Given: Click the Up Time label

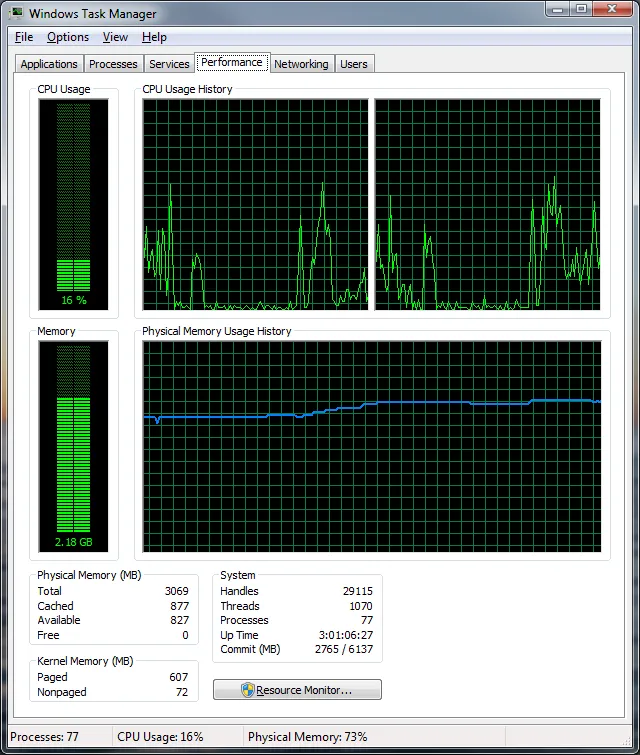Looking at the screenshot, I should click(x=239, y=635).
